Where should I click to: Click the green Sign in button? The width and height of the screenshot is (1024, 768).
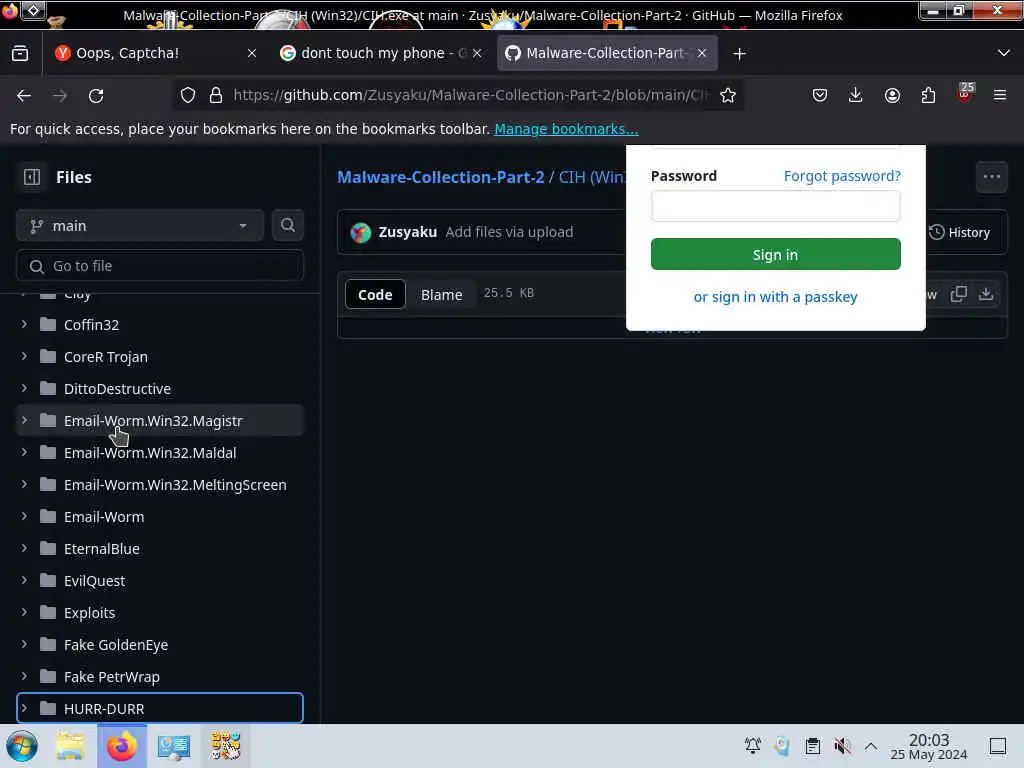coord(775,254)
